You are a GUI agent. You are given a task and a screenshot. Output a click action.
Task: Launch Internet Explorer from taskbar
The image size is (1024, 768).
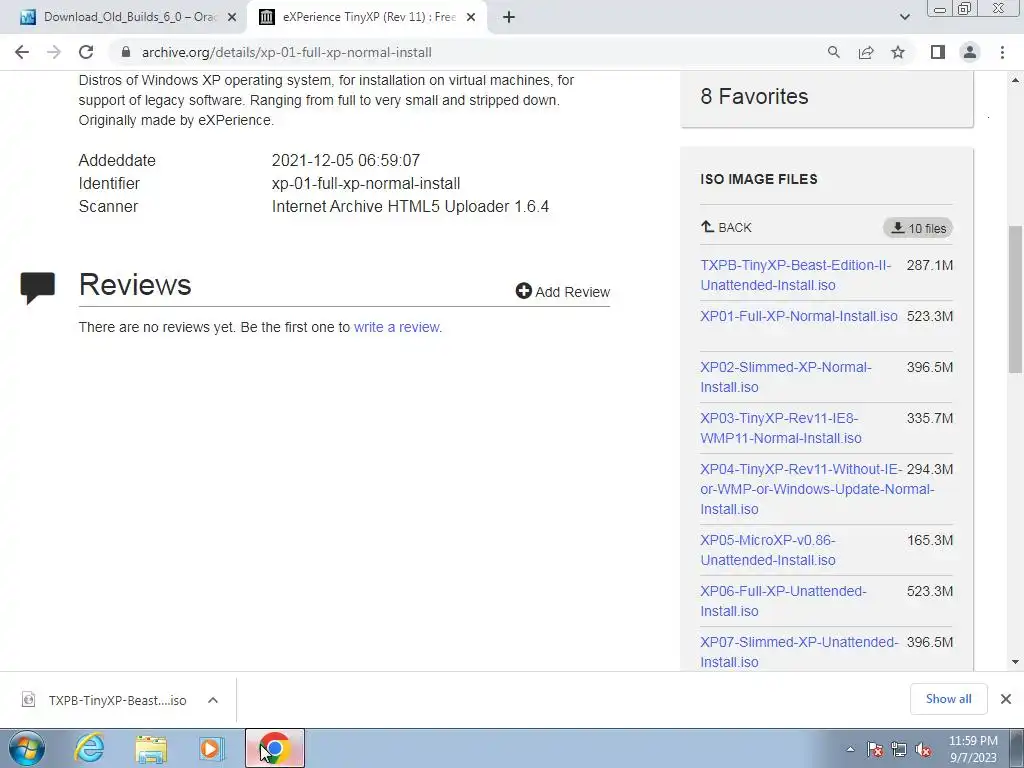coord(89,748)
